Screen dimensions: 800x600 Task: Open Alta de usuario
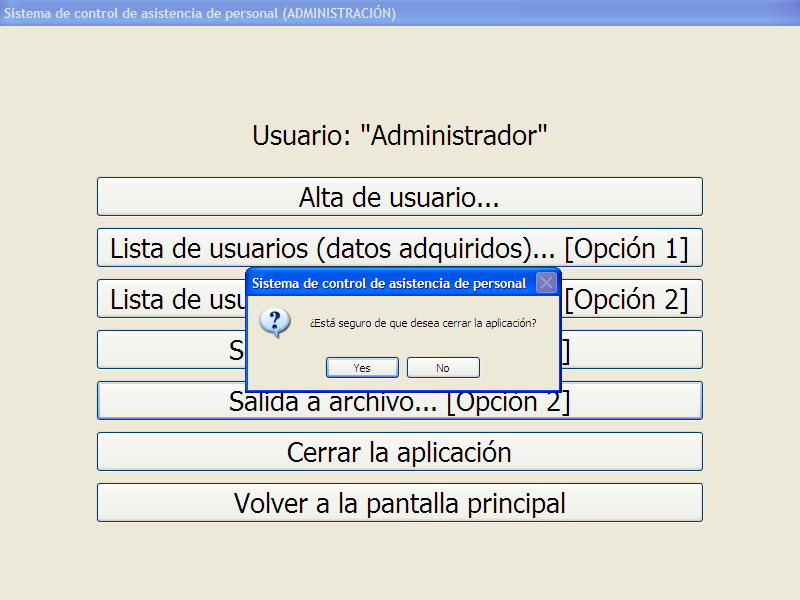[x=399, y=197]
